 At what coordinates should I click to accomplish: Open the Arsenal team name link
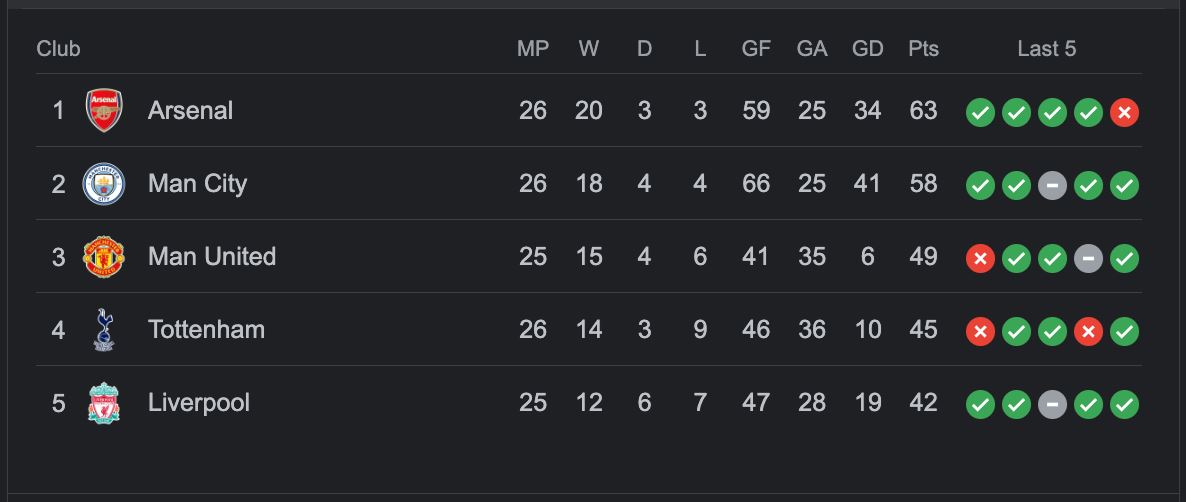point(190,110)
